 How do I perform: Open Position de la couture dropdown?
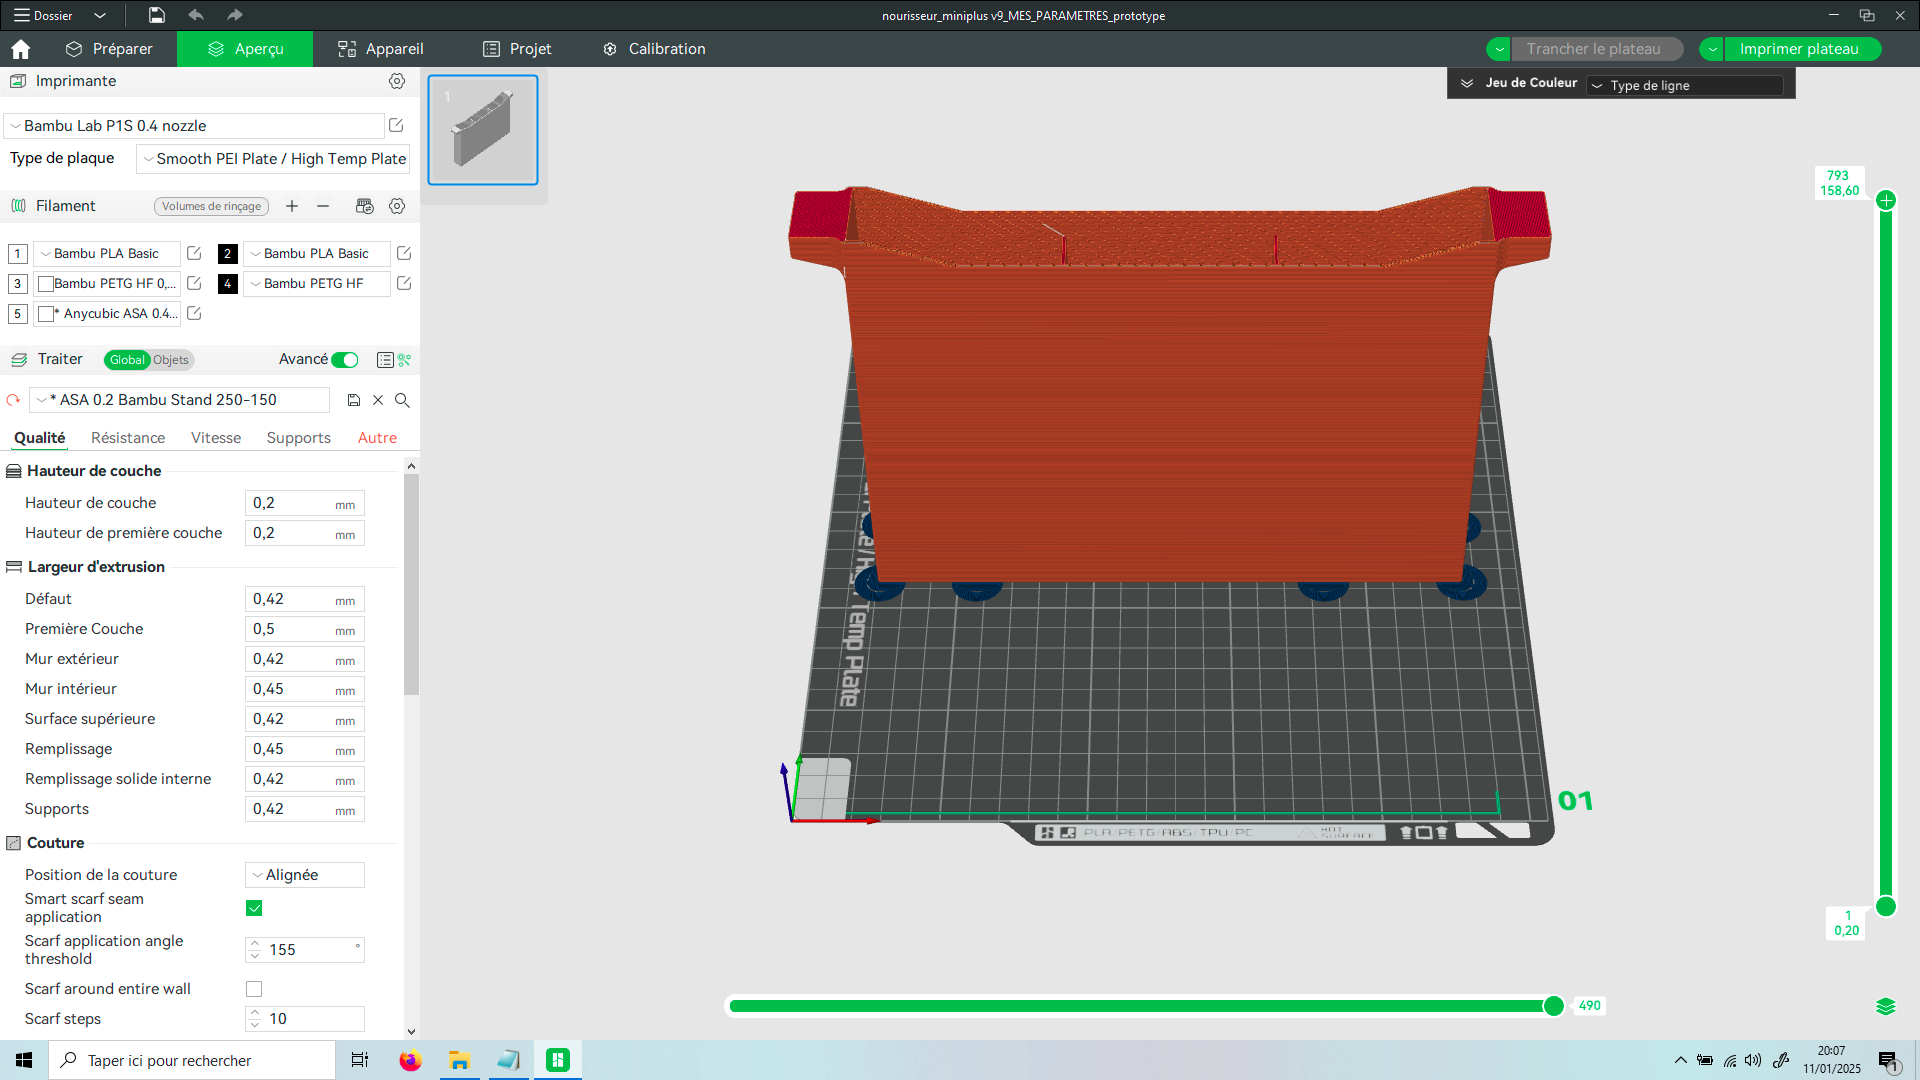pyautogui.click(x=304, y=875)
